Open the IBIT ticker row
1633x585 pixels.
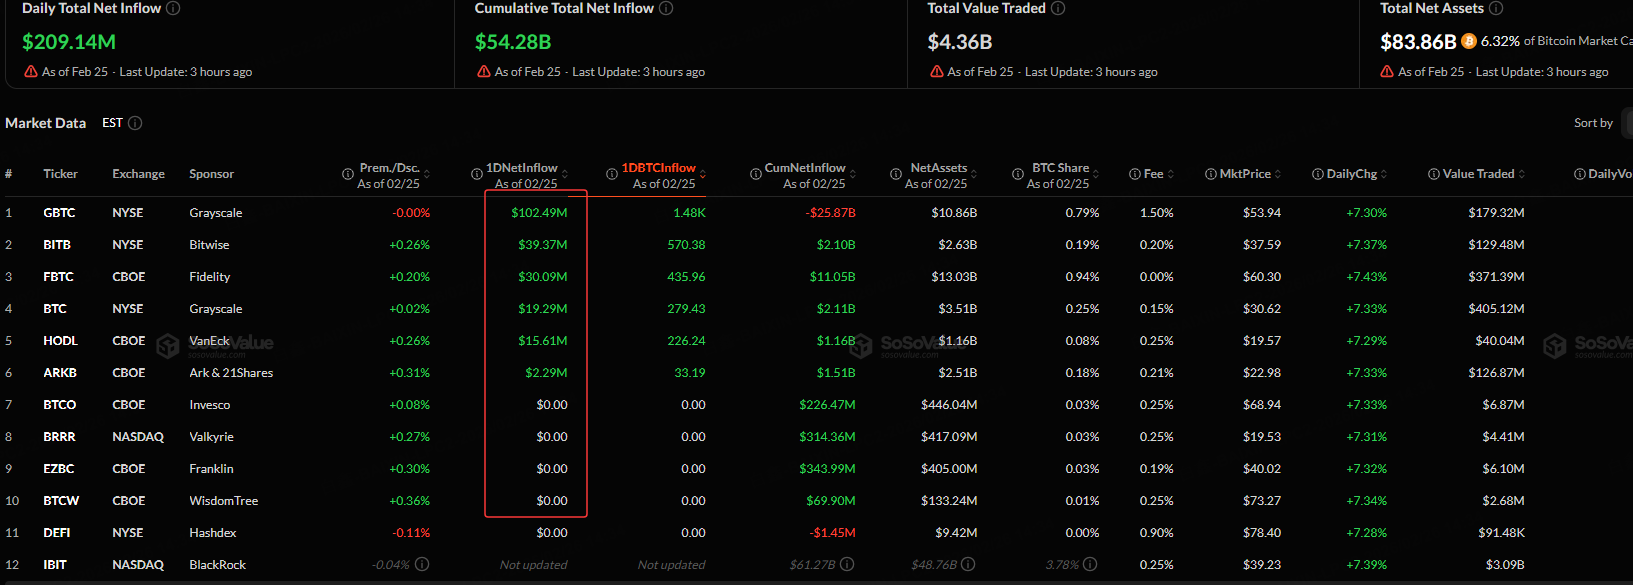point(55,565)
